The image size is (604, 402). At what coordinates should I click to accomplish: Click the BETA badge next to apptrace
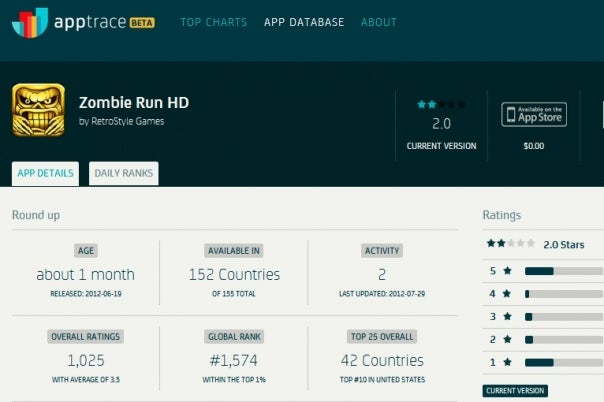pyautogui.click(x=142, y=23)
